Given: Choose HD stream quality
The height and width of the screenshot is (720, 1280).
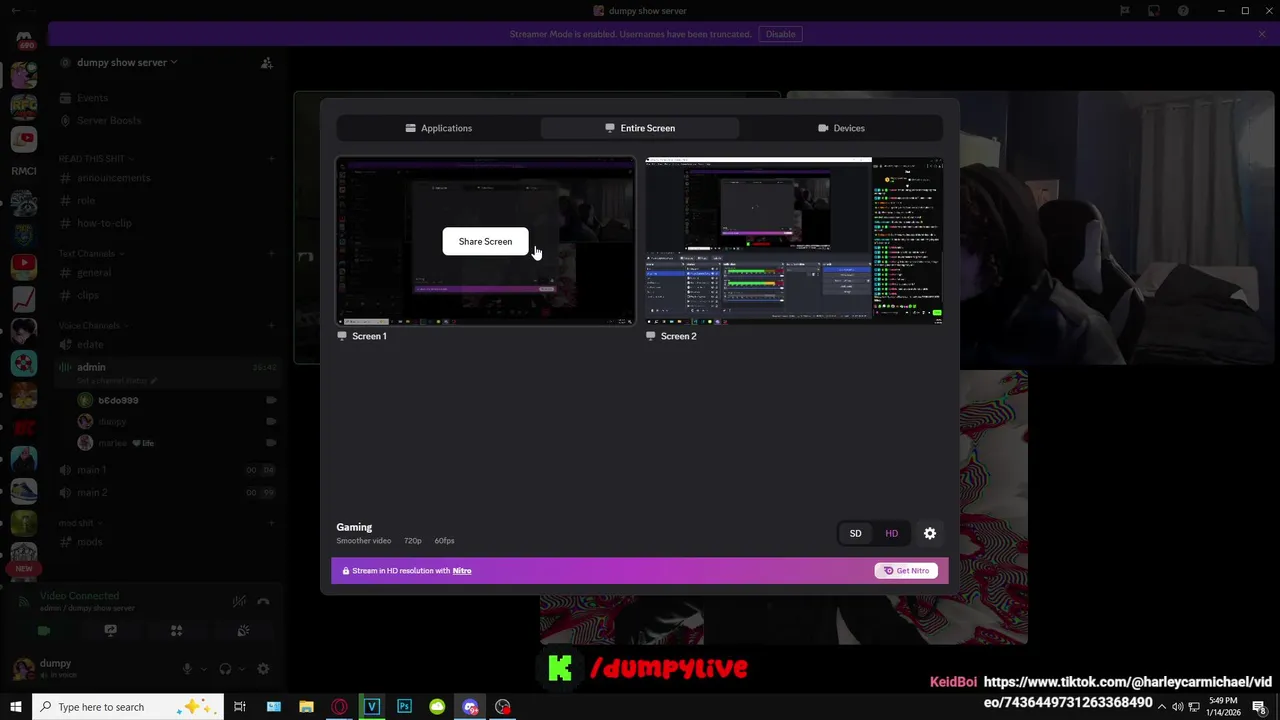Looking at the screenshot, I should pos(891,533).
